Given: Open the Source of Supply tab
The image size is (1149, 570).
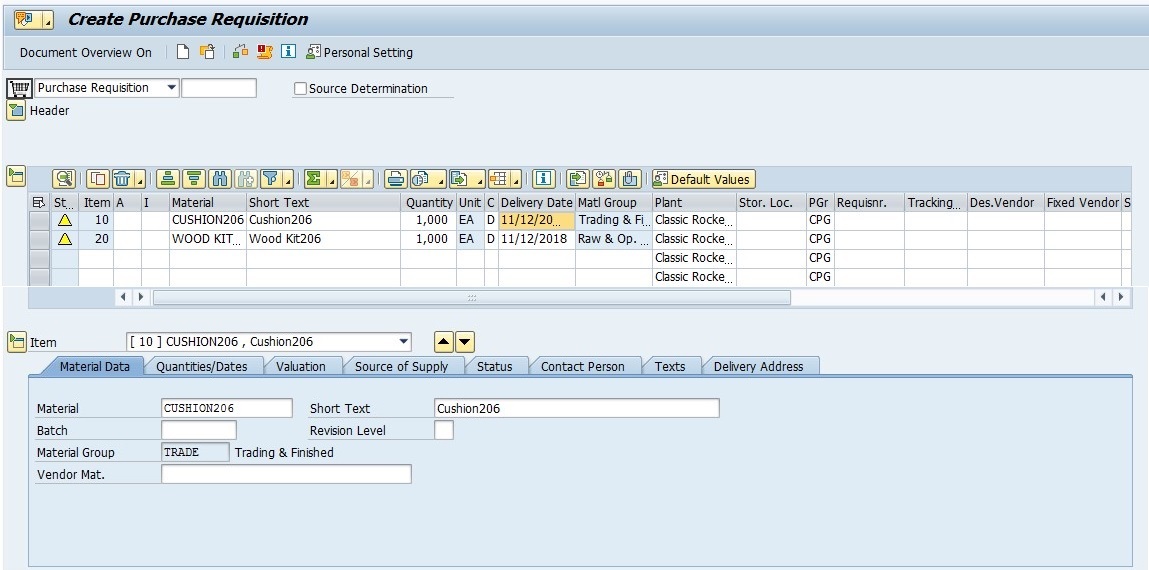Looking at the screenshot, I should click(x=401, y=367).
